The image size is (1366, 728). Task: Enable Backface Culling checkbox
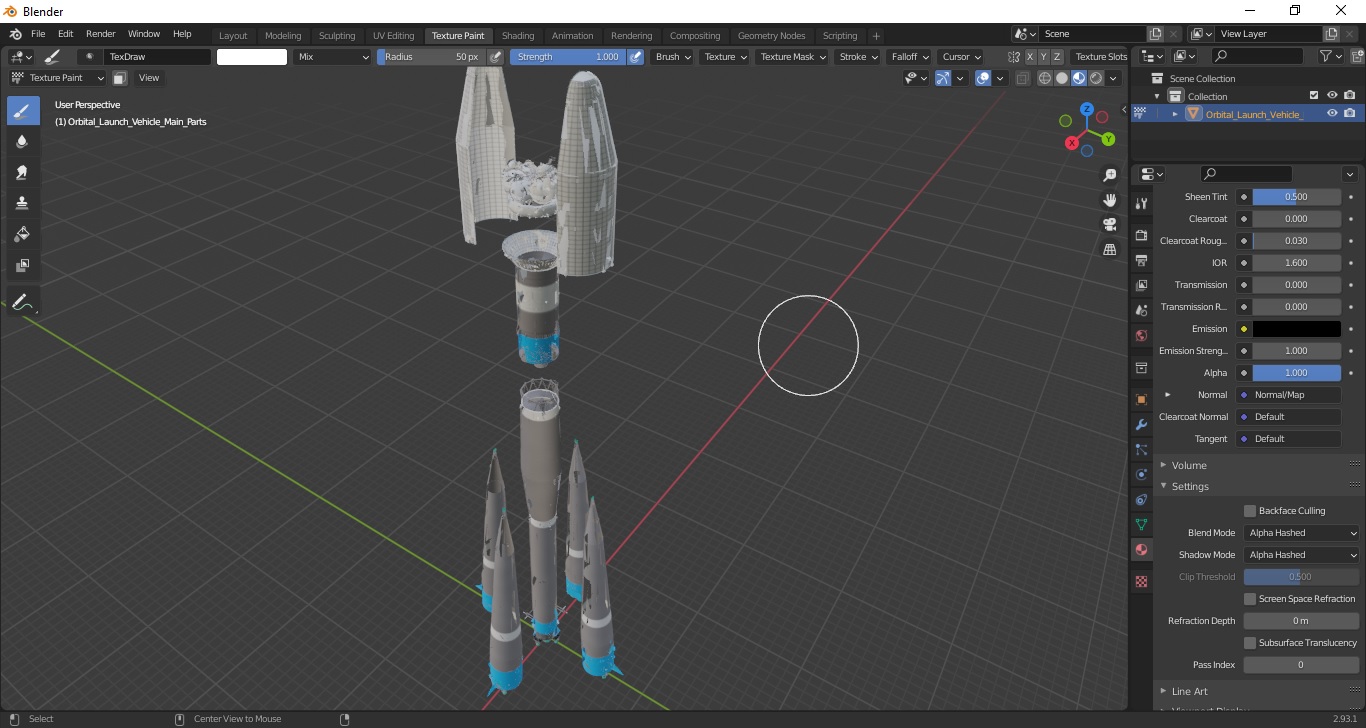tap(1250, 511)
